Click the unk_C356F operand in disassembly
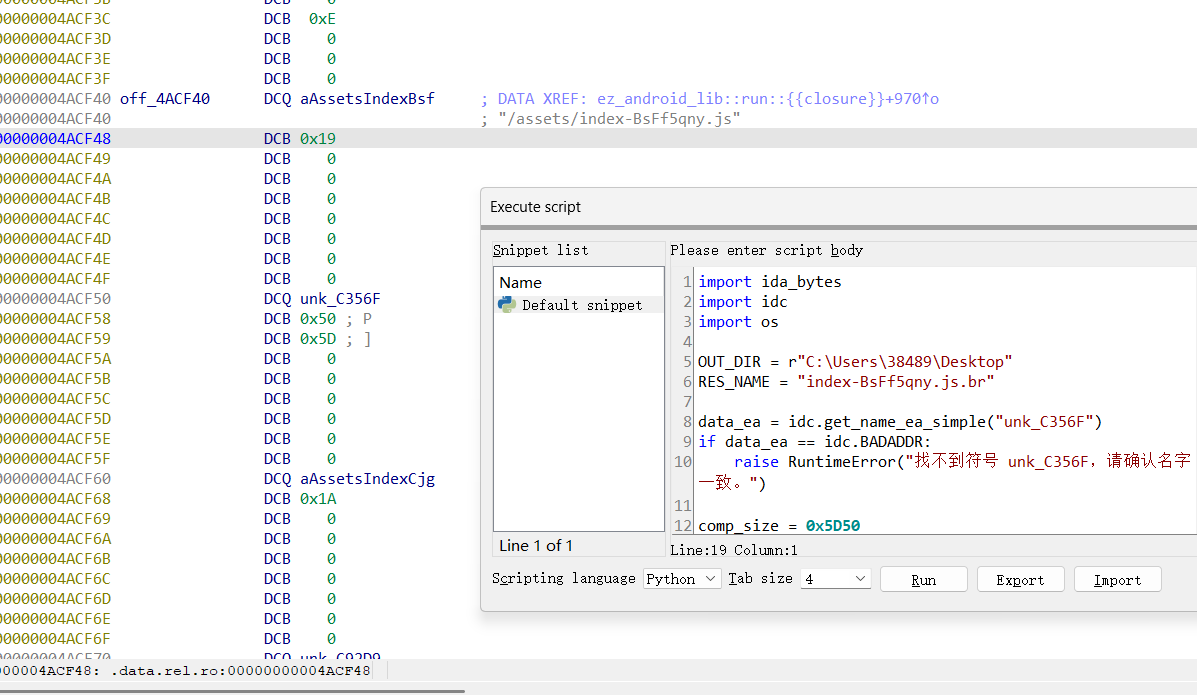 (x=340, y=299)
